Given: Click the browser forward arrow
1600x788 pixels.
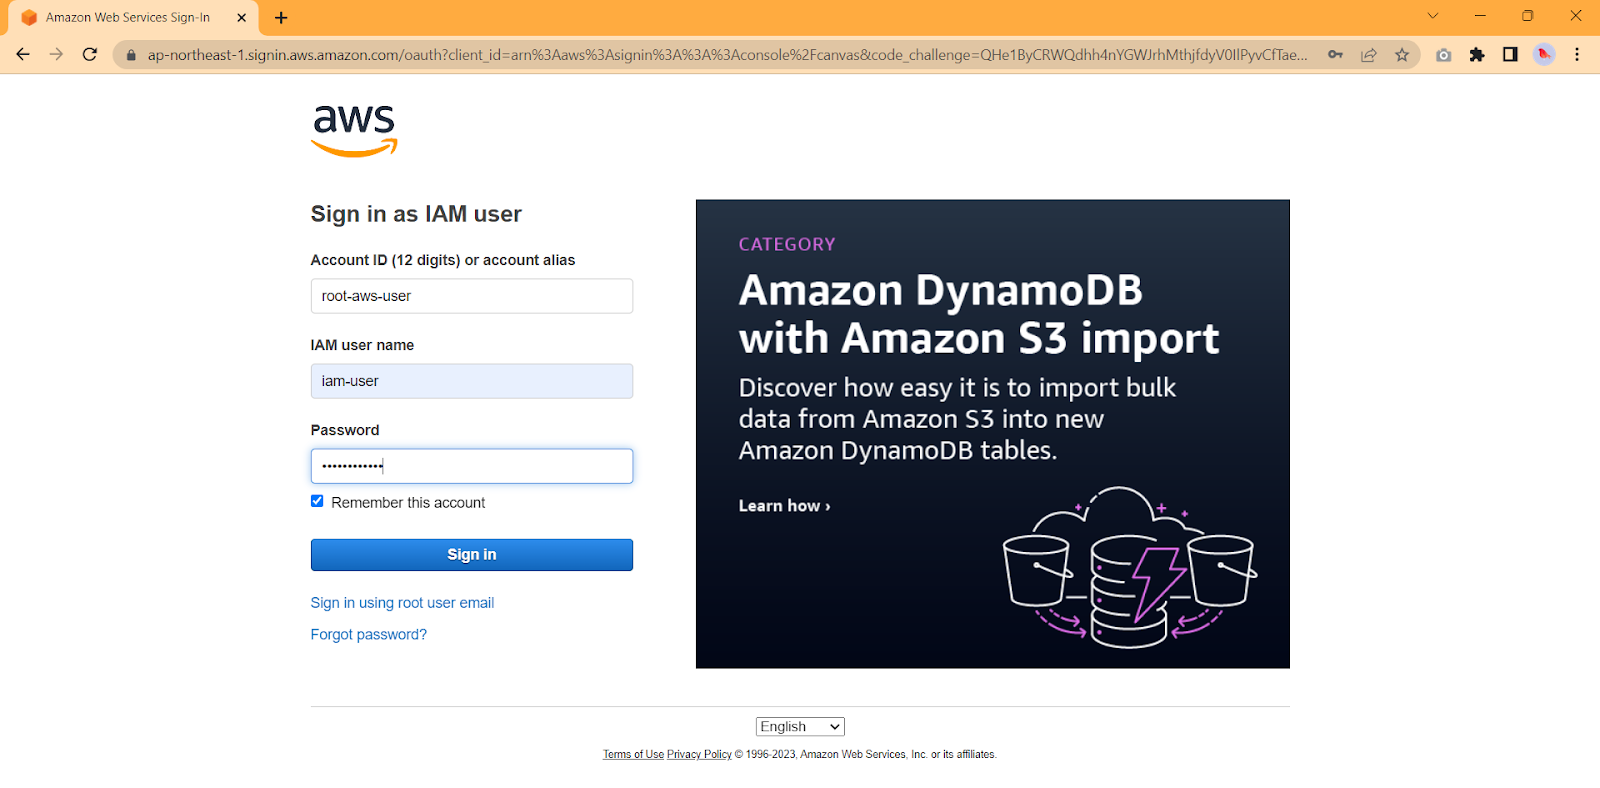Looking at the screenshot, I should 56,54.
